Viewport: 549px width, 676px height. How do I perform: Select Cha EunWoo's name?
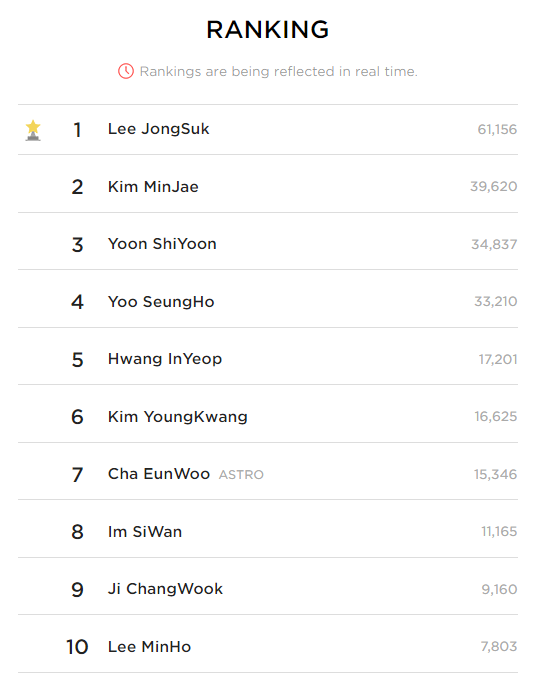coord(159,474)
